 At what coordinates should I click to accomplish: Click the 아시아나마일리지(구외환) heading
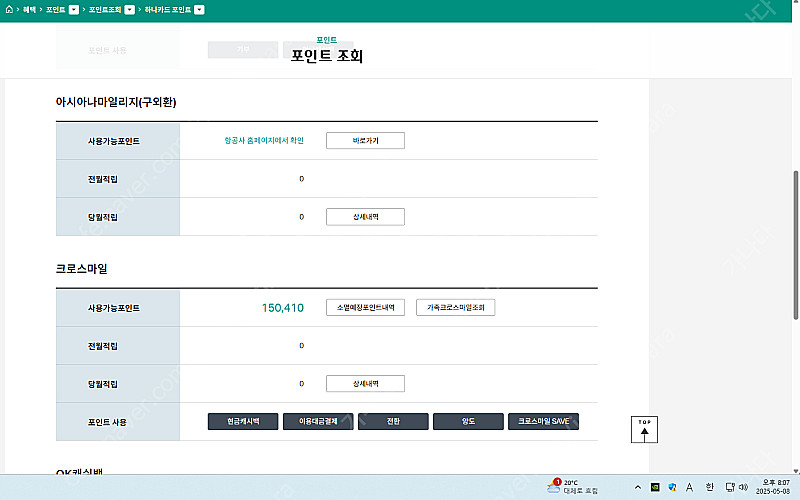[x=116, y=102]
